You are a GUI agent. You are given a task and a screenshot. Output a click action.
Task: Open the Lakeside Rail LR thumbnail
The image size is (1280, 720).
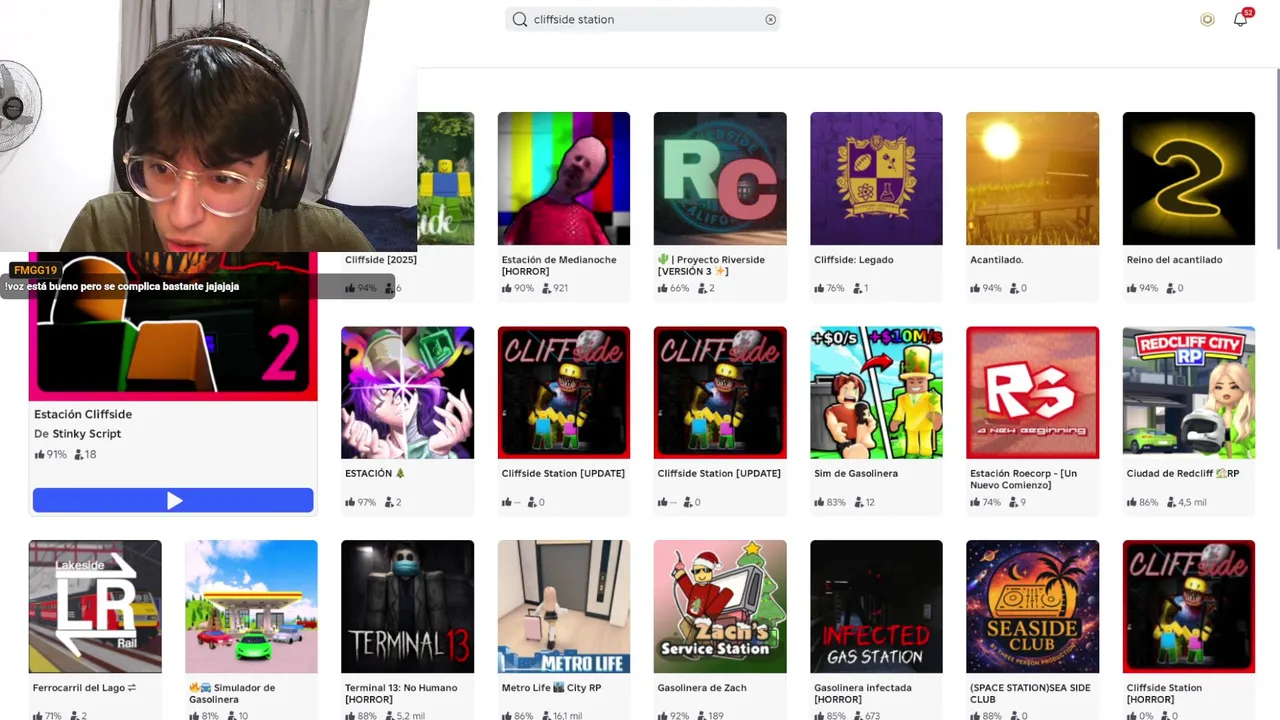pos(95,606)
